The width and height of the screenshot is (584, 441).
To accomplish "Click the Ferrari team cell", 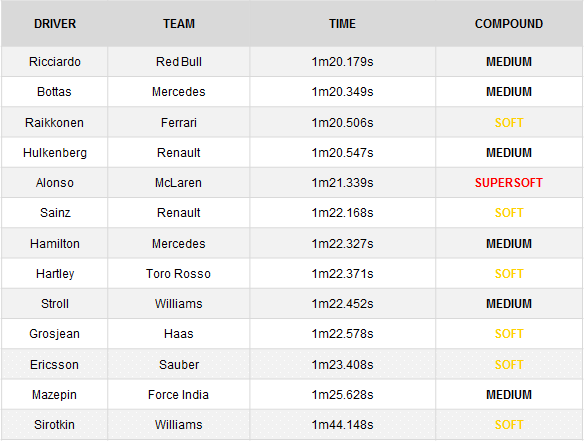I will (x=179, y=123).
